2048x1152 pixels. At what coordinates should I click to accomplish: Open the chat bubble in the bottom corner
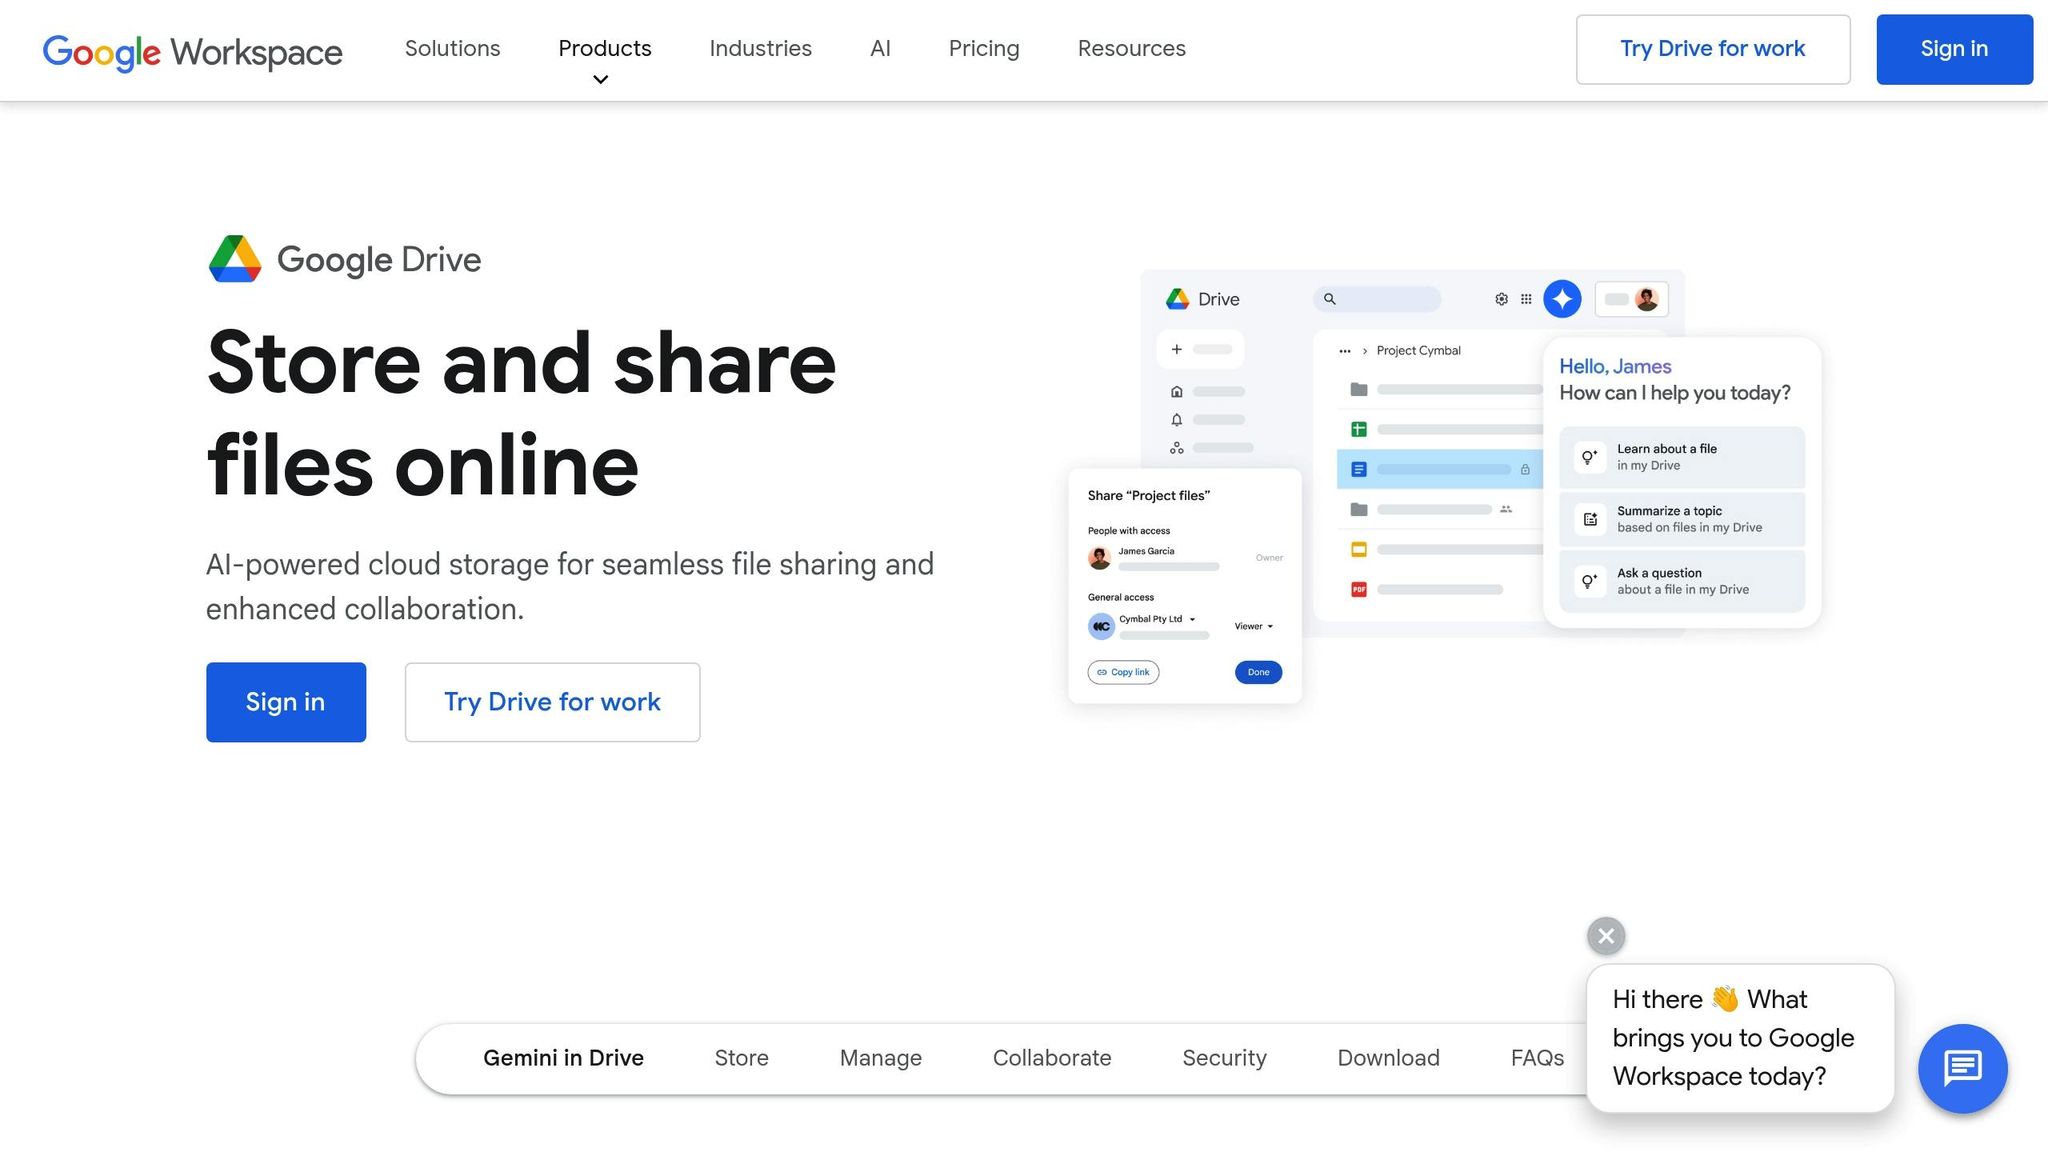[x=1962, y=1068]
